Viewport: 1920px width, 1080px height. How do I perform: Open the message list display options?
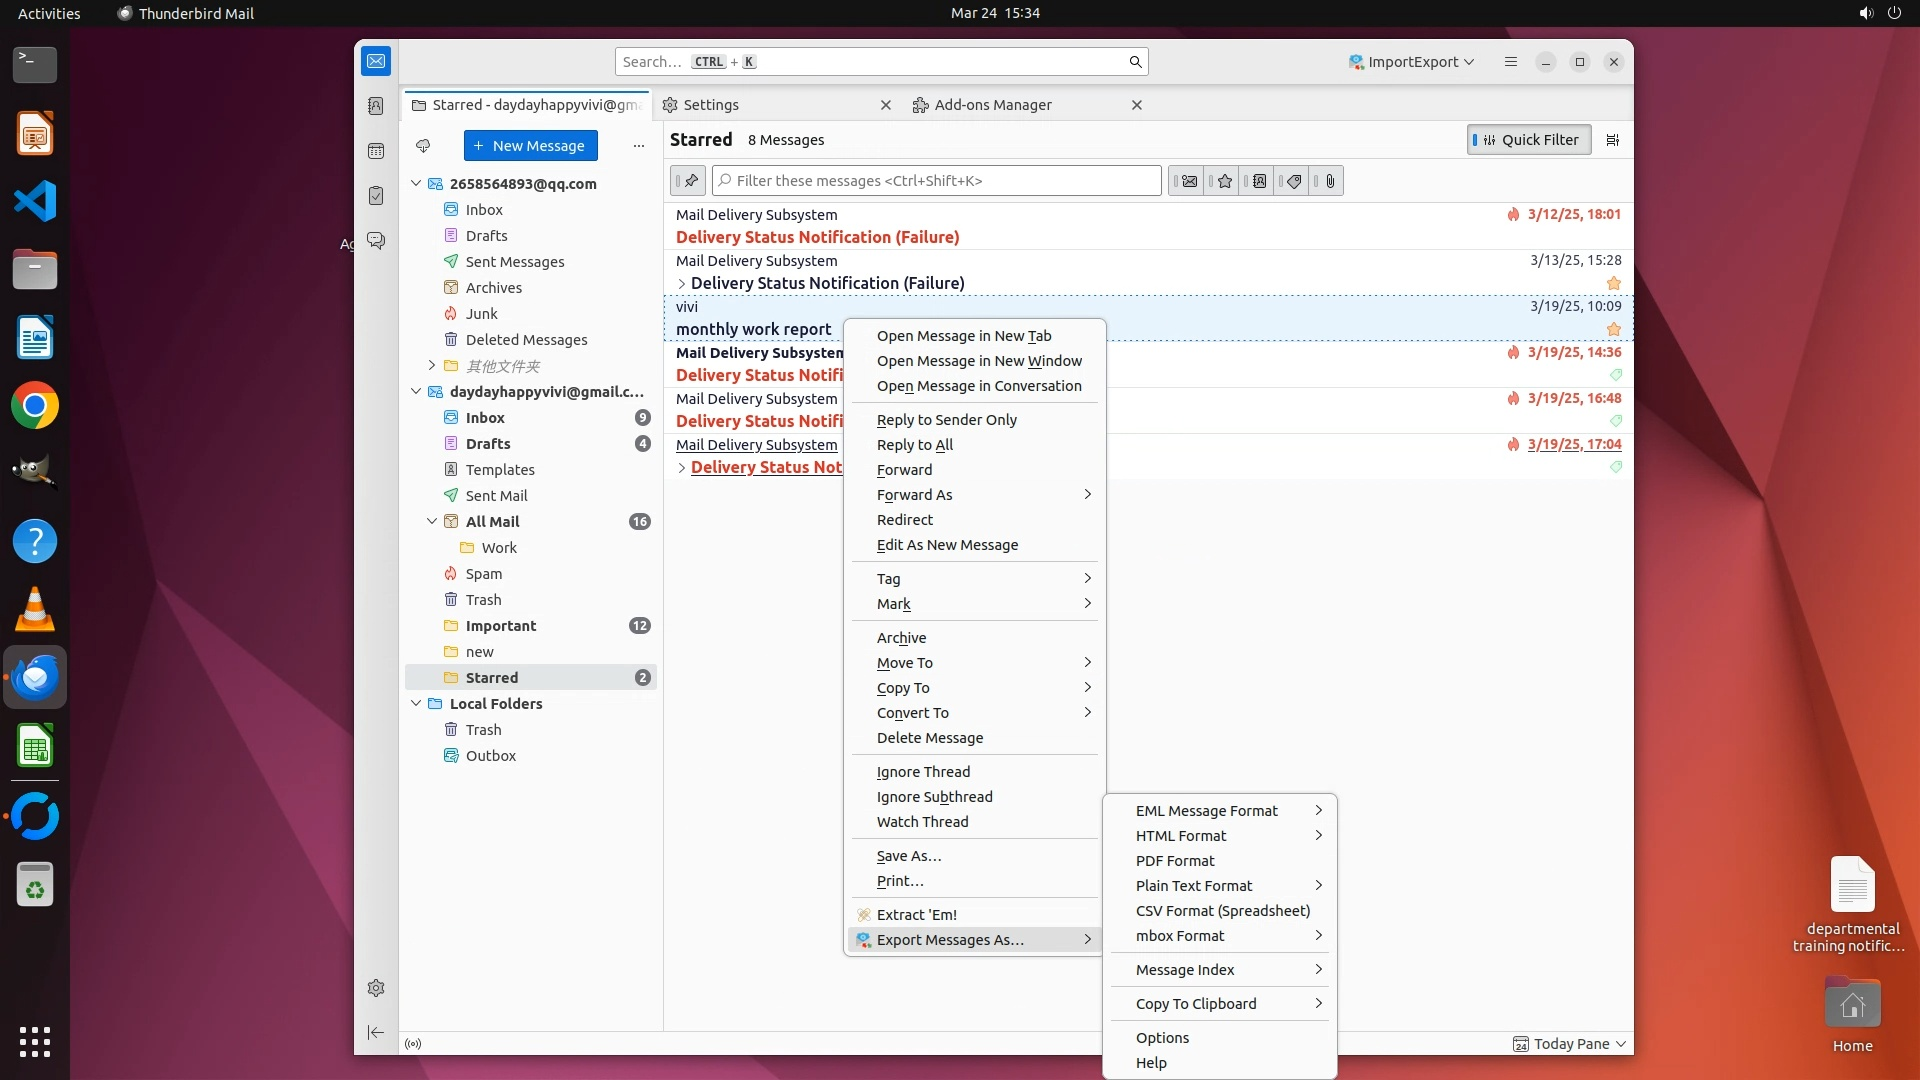click(1612, 140)
